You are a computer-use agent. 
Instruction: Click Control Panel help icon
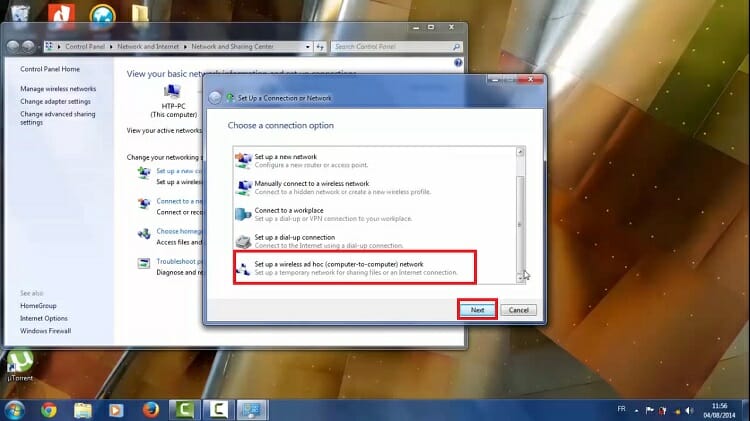[458, 63]
